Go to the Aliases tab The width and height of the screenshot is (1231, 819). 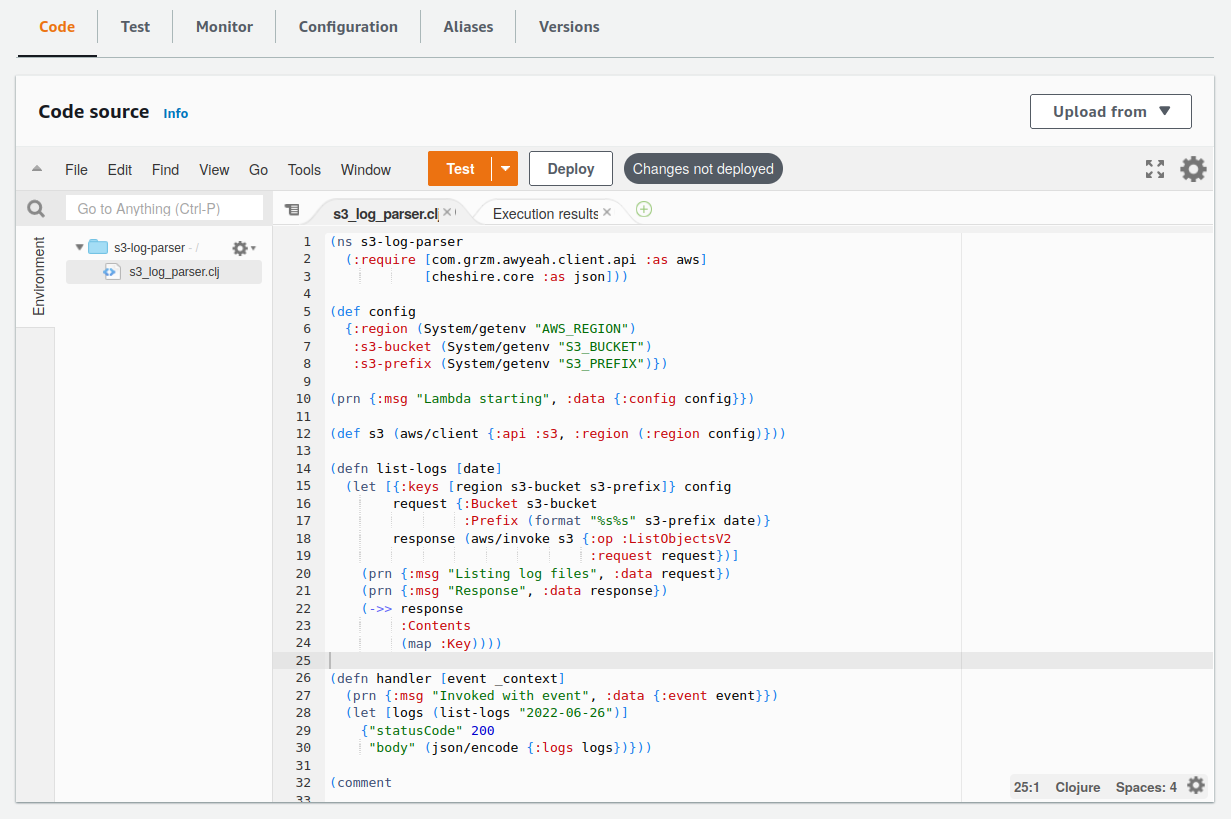[468, 27]
